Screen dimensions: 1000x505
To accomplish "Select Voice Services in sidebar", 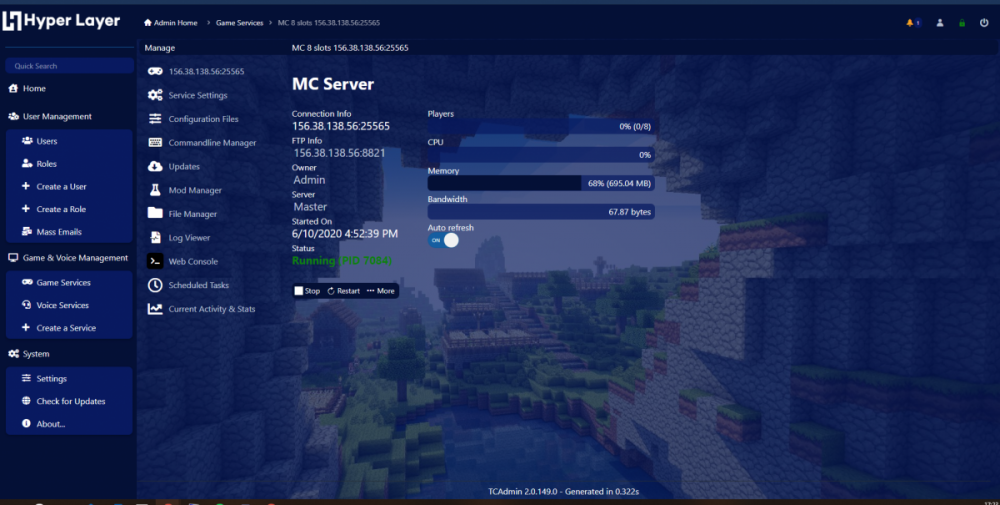I will point(62,305).
